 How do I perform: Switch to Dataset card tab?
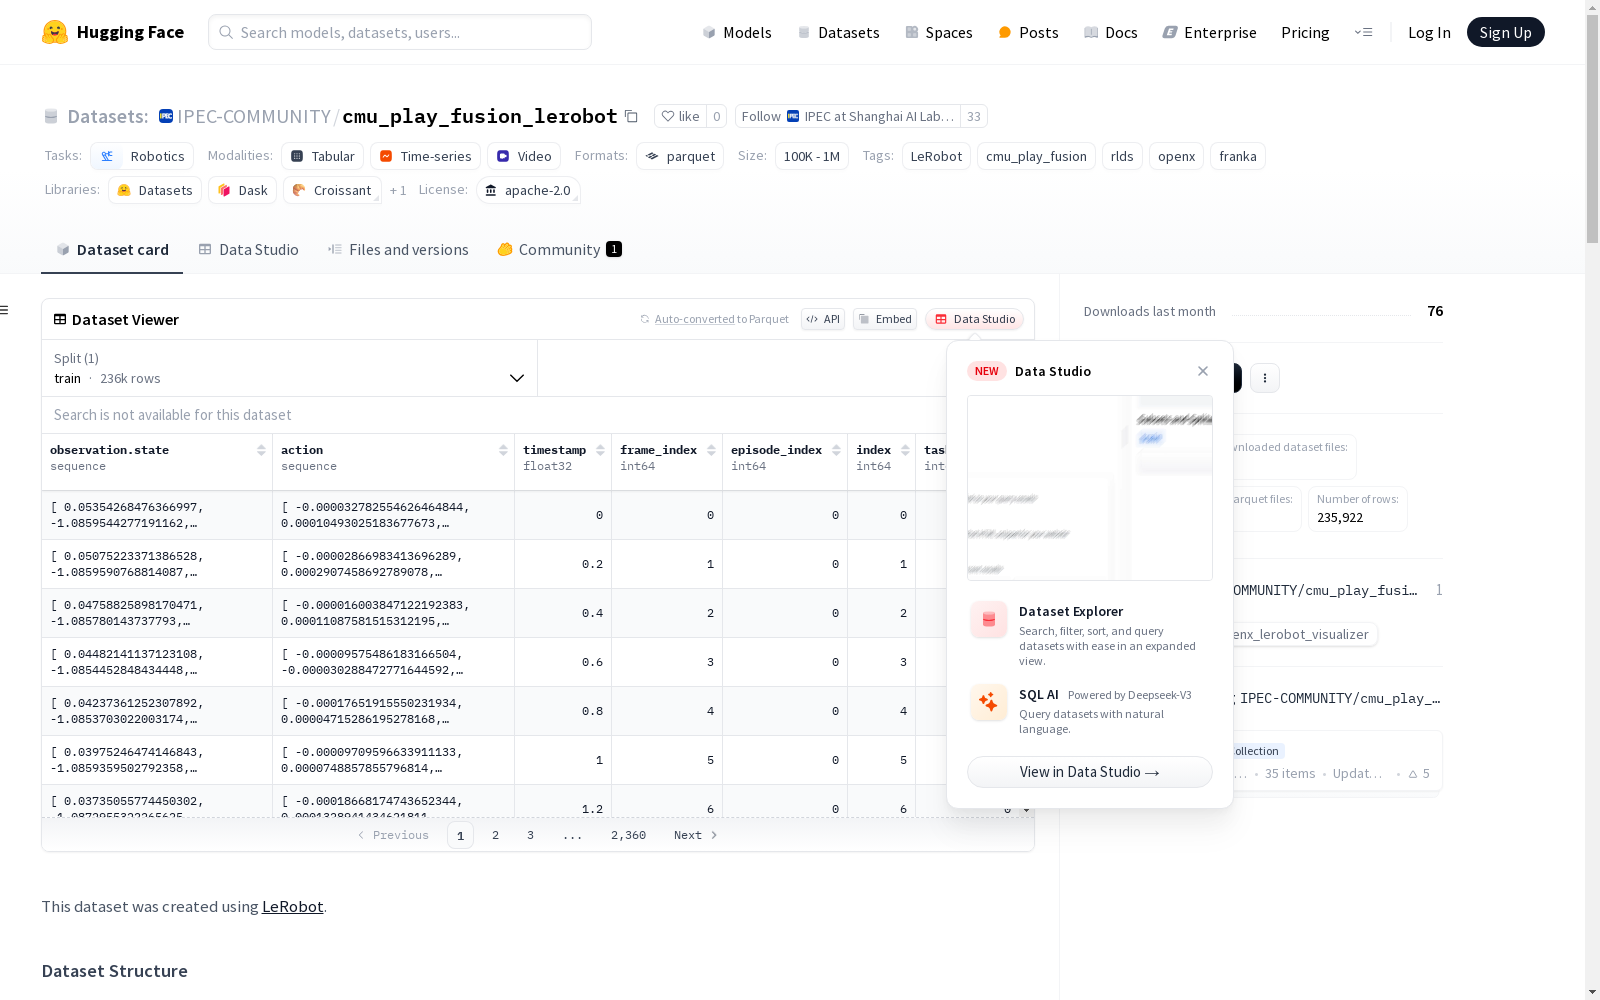(x=112, y=250)
